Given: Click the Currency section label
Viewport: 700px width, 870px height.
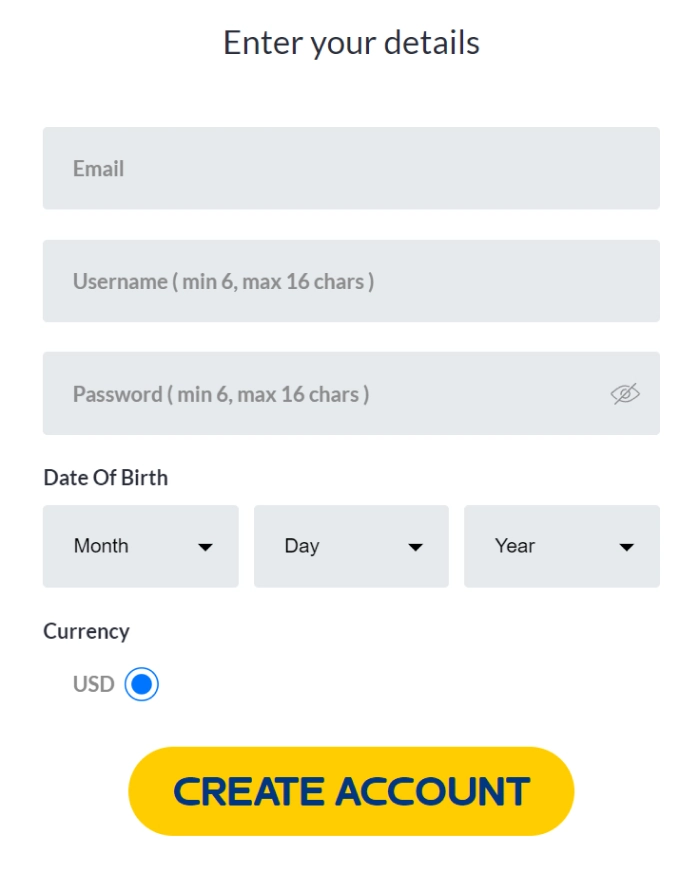Looking at the screenshot, I should [86, 631].
